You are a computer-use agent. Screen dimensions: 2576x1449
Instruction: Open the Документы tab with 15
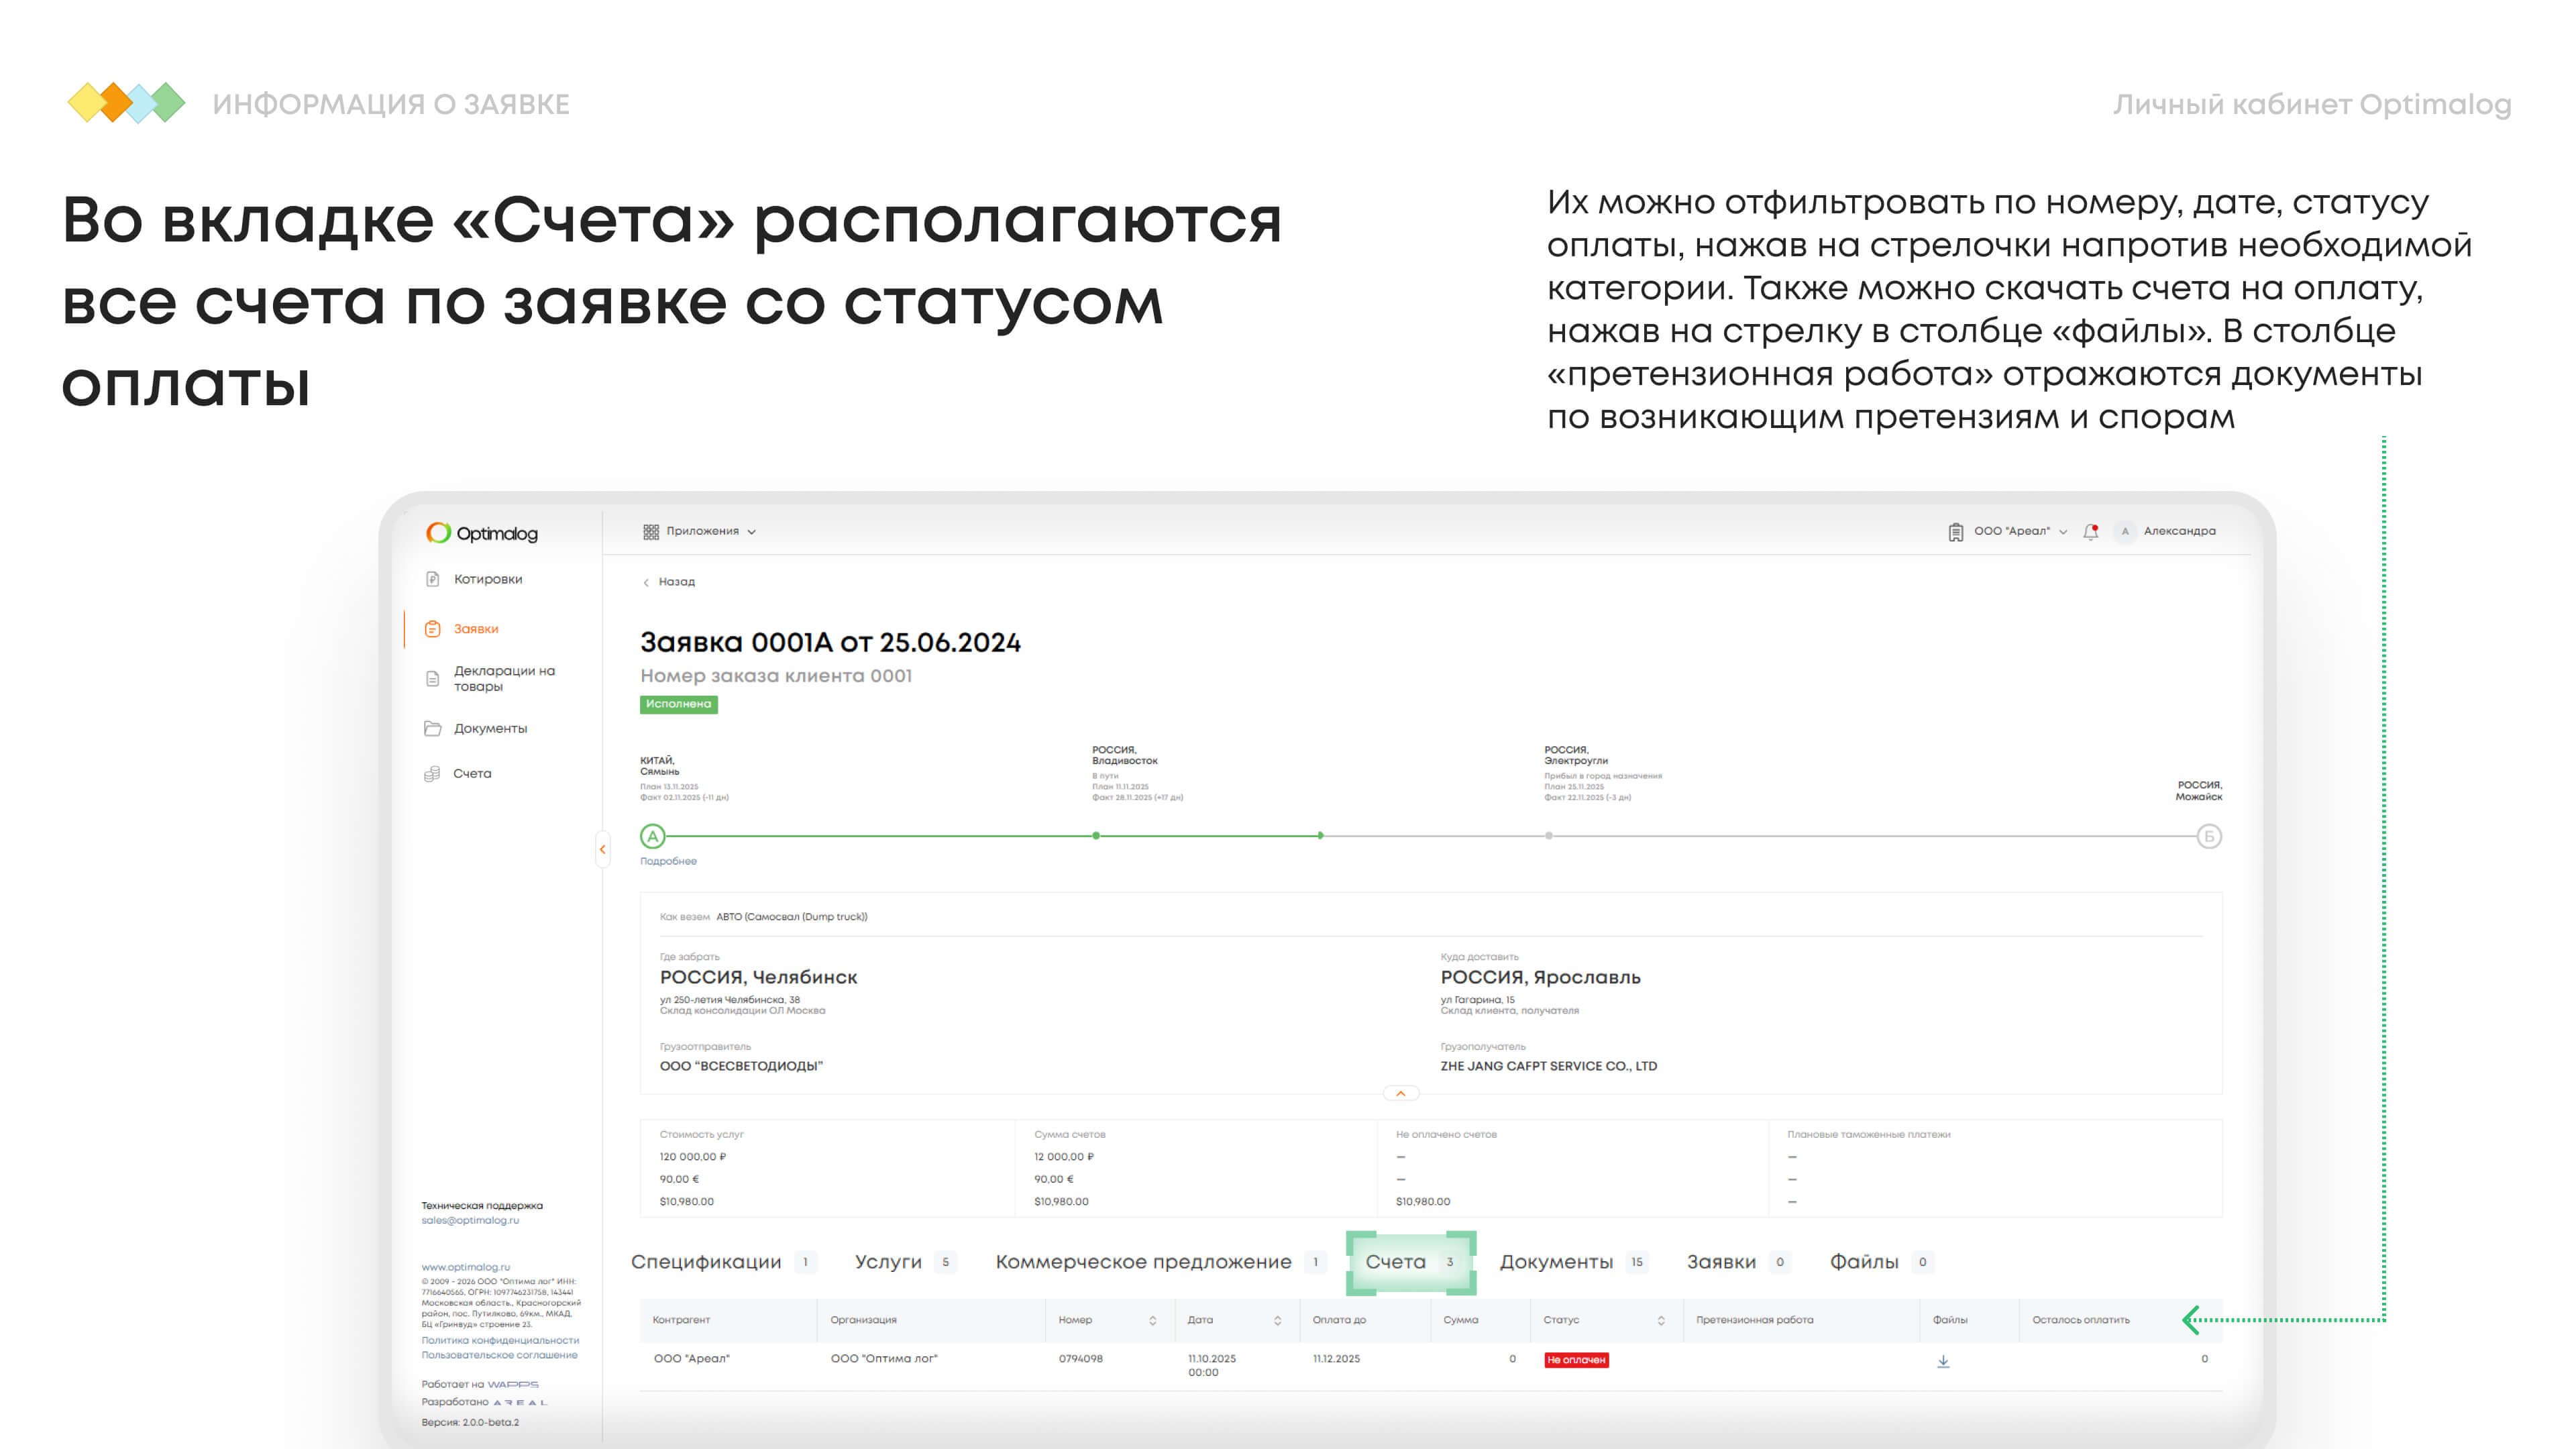(1557, 1262)
